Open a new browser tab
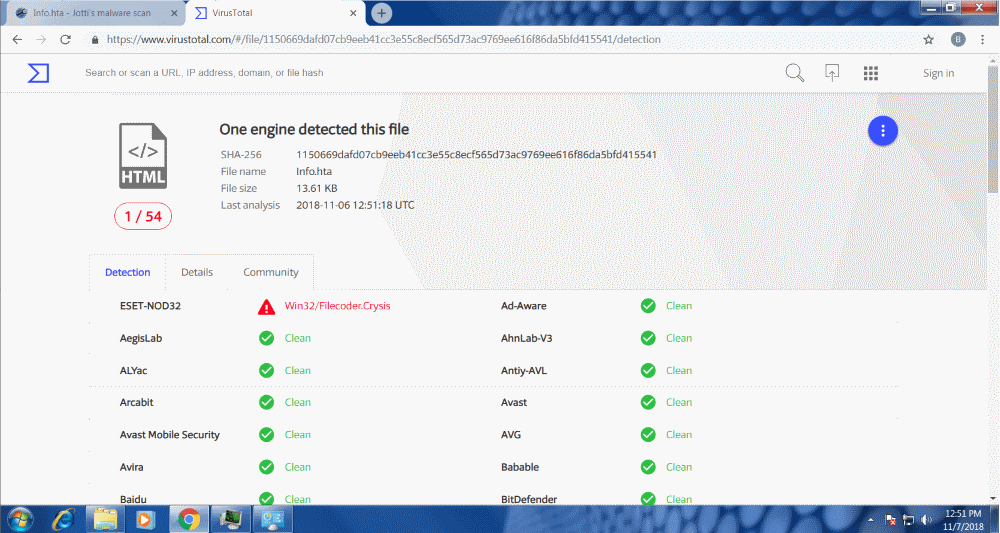The image size is (1000, 533). 381,13
